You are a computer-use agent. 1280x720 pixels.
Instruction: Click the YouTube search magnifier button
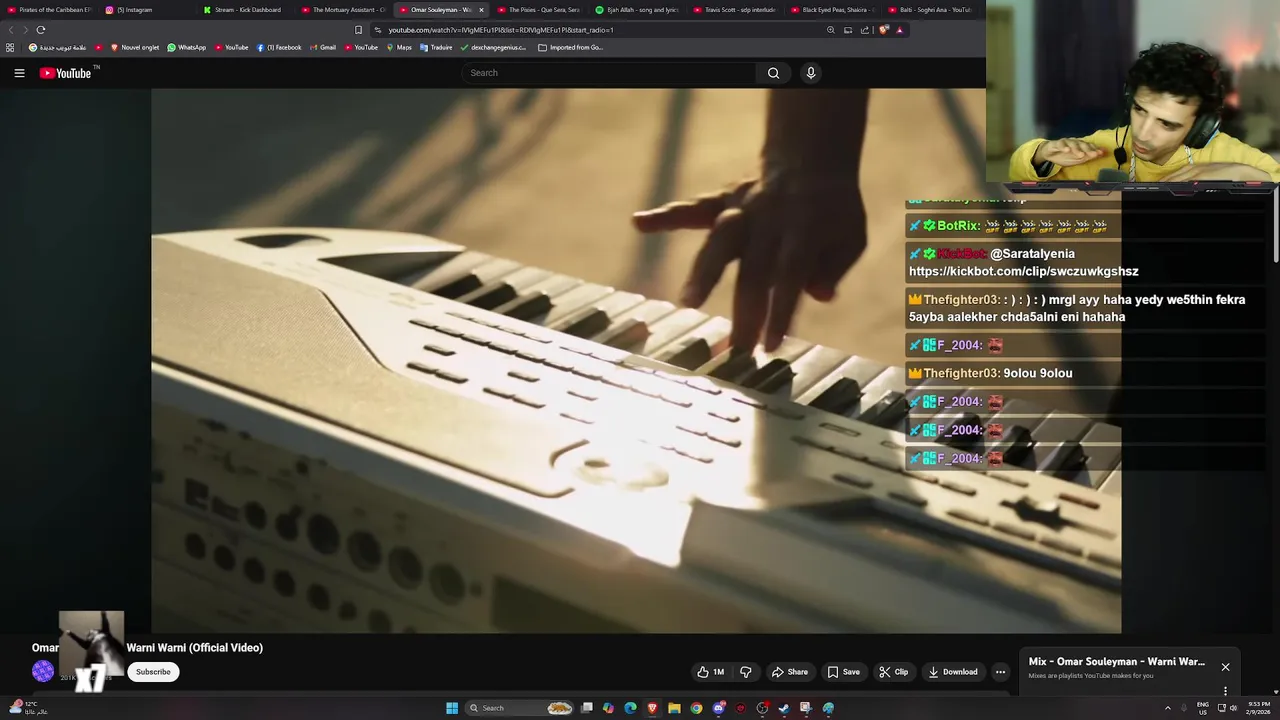(x=773, y=73)
